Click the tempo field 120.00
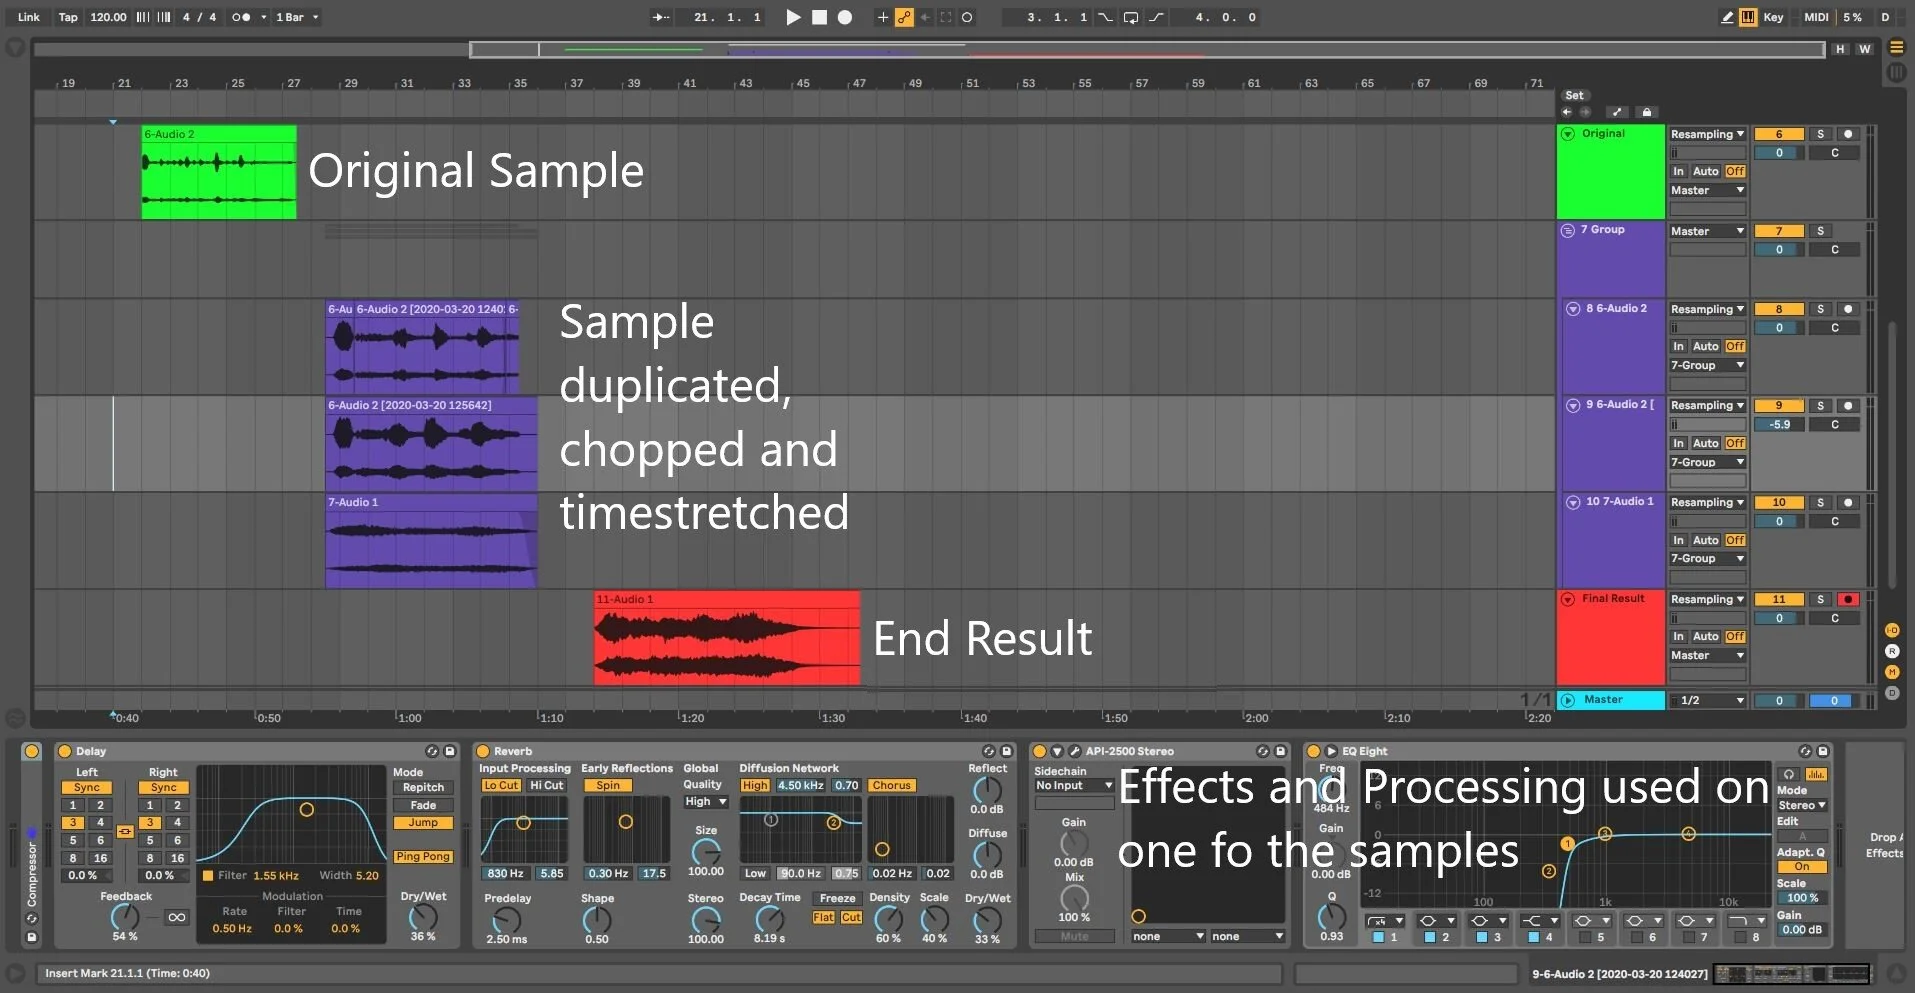This screenshot has height=993, width=1915. click(108, 17)
